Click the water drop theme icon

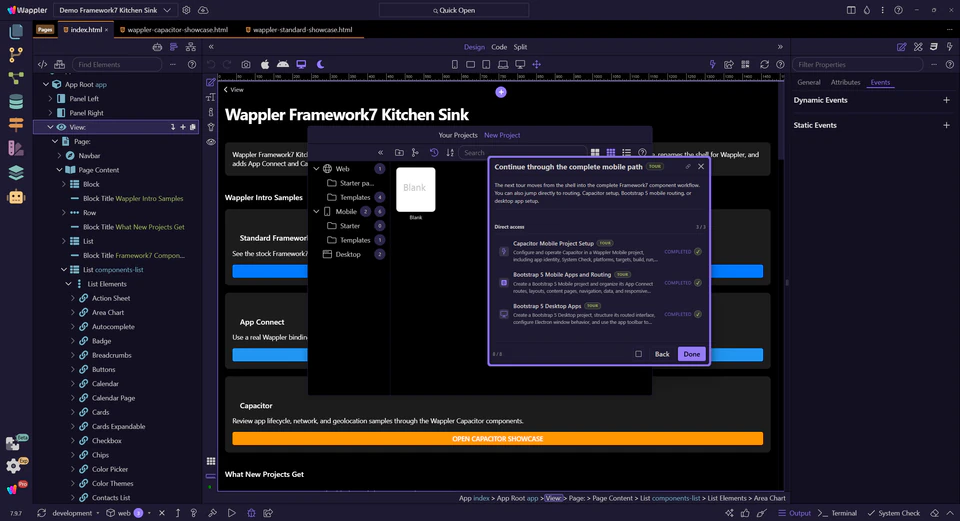pos(866,10)
